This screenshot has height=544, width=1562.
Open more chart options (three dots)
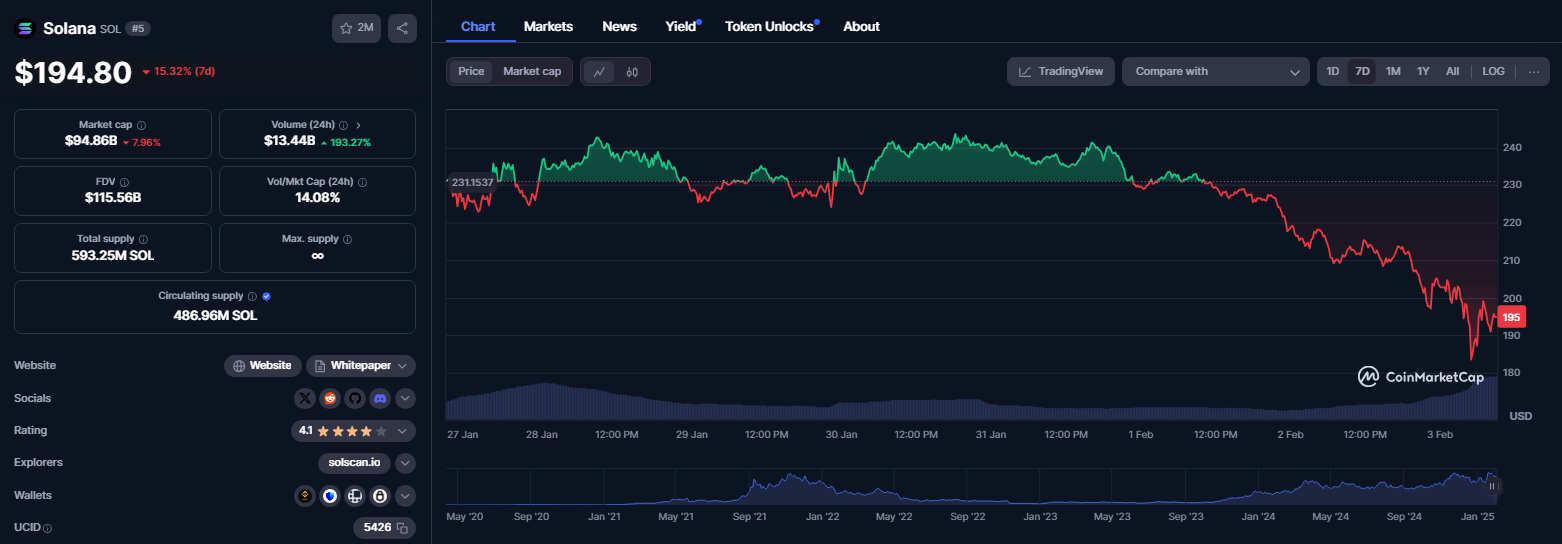click(x=1534, y=71)
